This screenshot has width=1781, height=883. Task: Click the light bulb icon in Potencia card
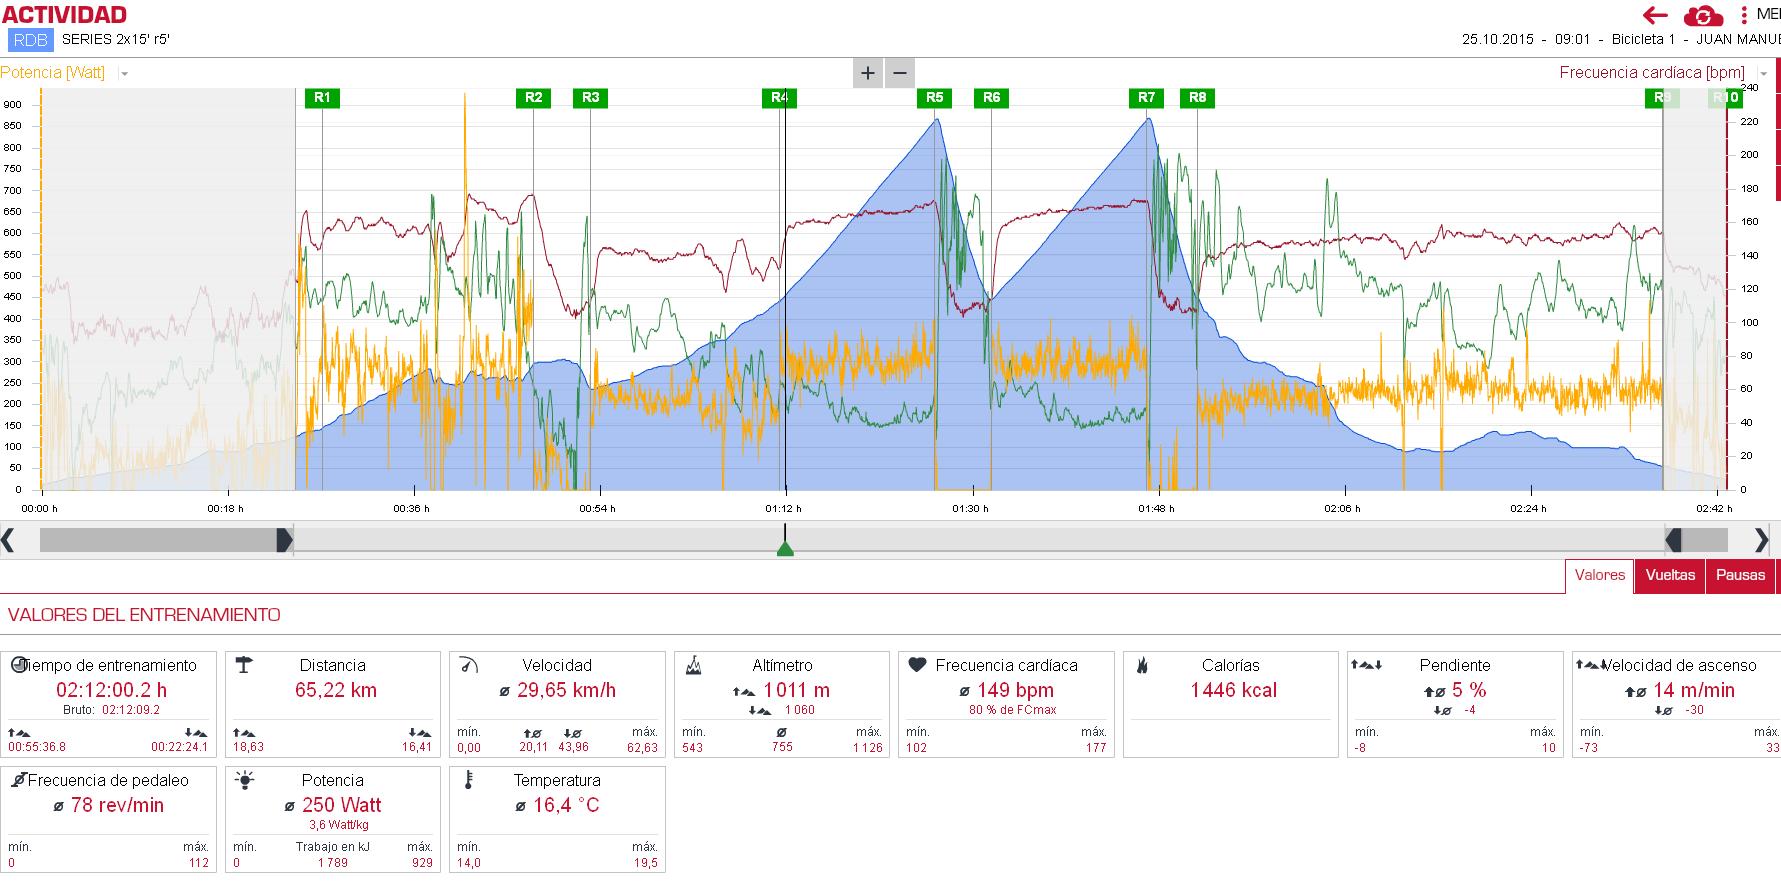click(x=244, y=781)
